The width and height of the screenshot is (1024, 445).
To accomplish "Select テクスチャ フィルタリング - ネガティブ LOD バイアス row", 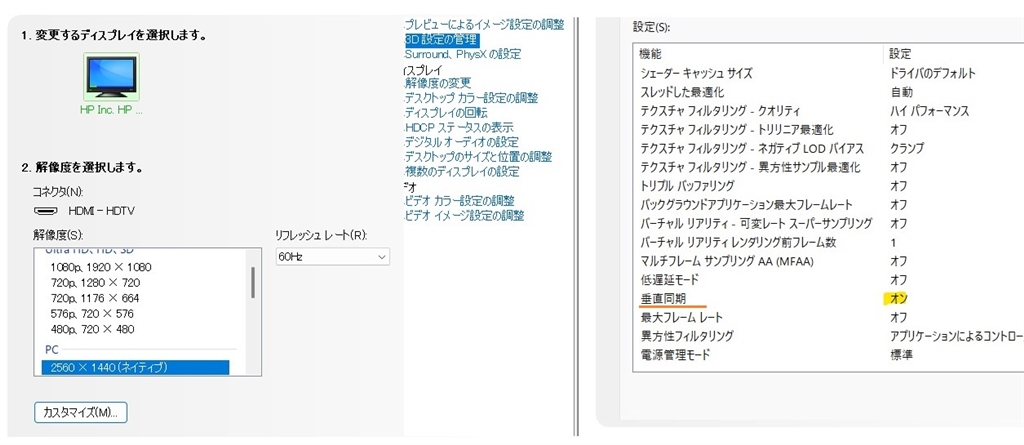I will pos(829,148).
